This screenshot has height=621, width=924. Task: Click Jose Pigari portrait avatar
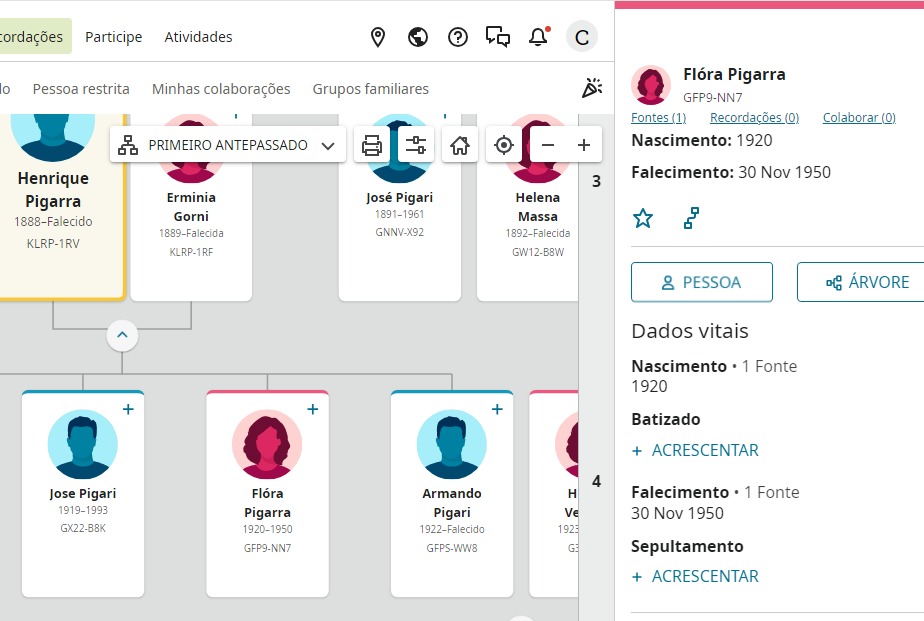82,444
